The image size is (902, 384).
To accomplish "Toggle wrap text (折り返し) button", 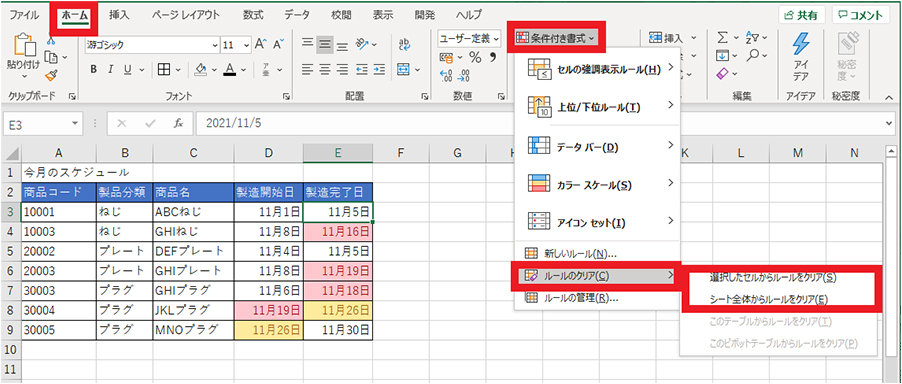I will (x=404, y=44).
